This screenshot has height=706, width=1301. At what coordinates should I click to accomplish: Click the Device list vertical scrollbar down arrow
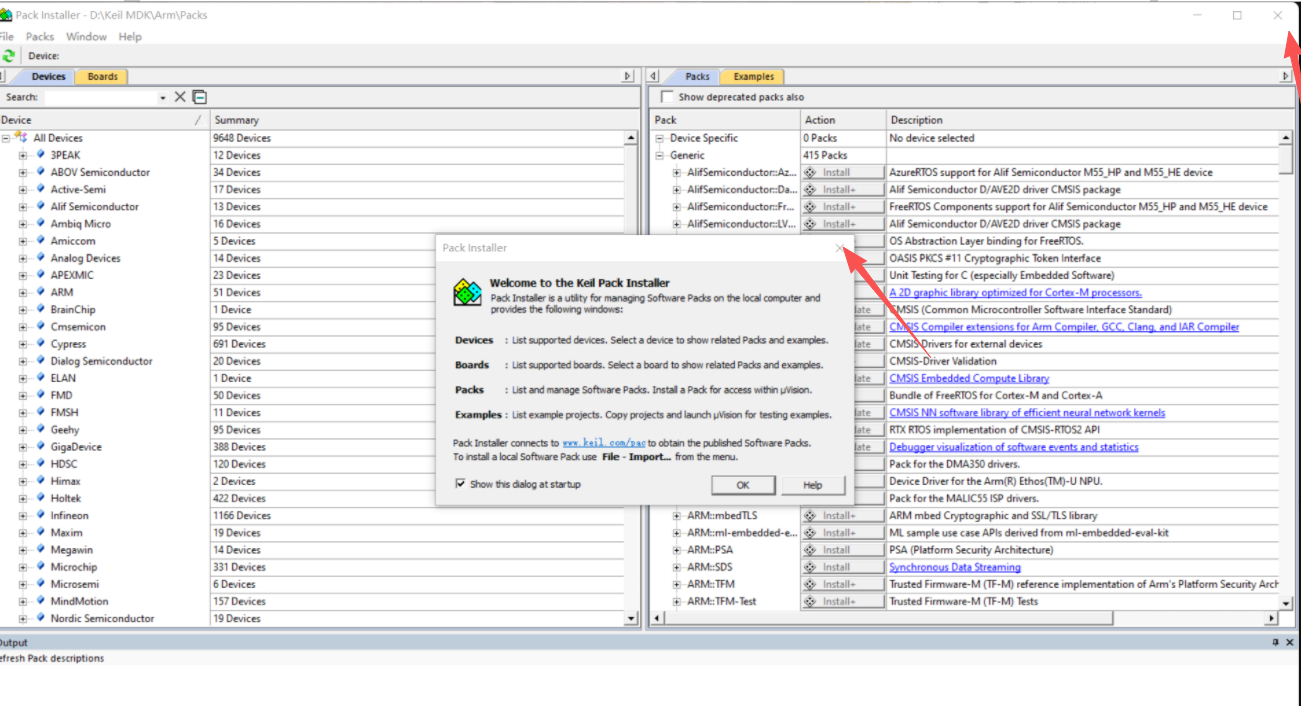631,619
